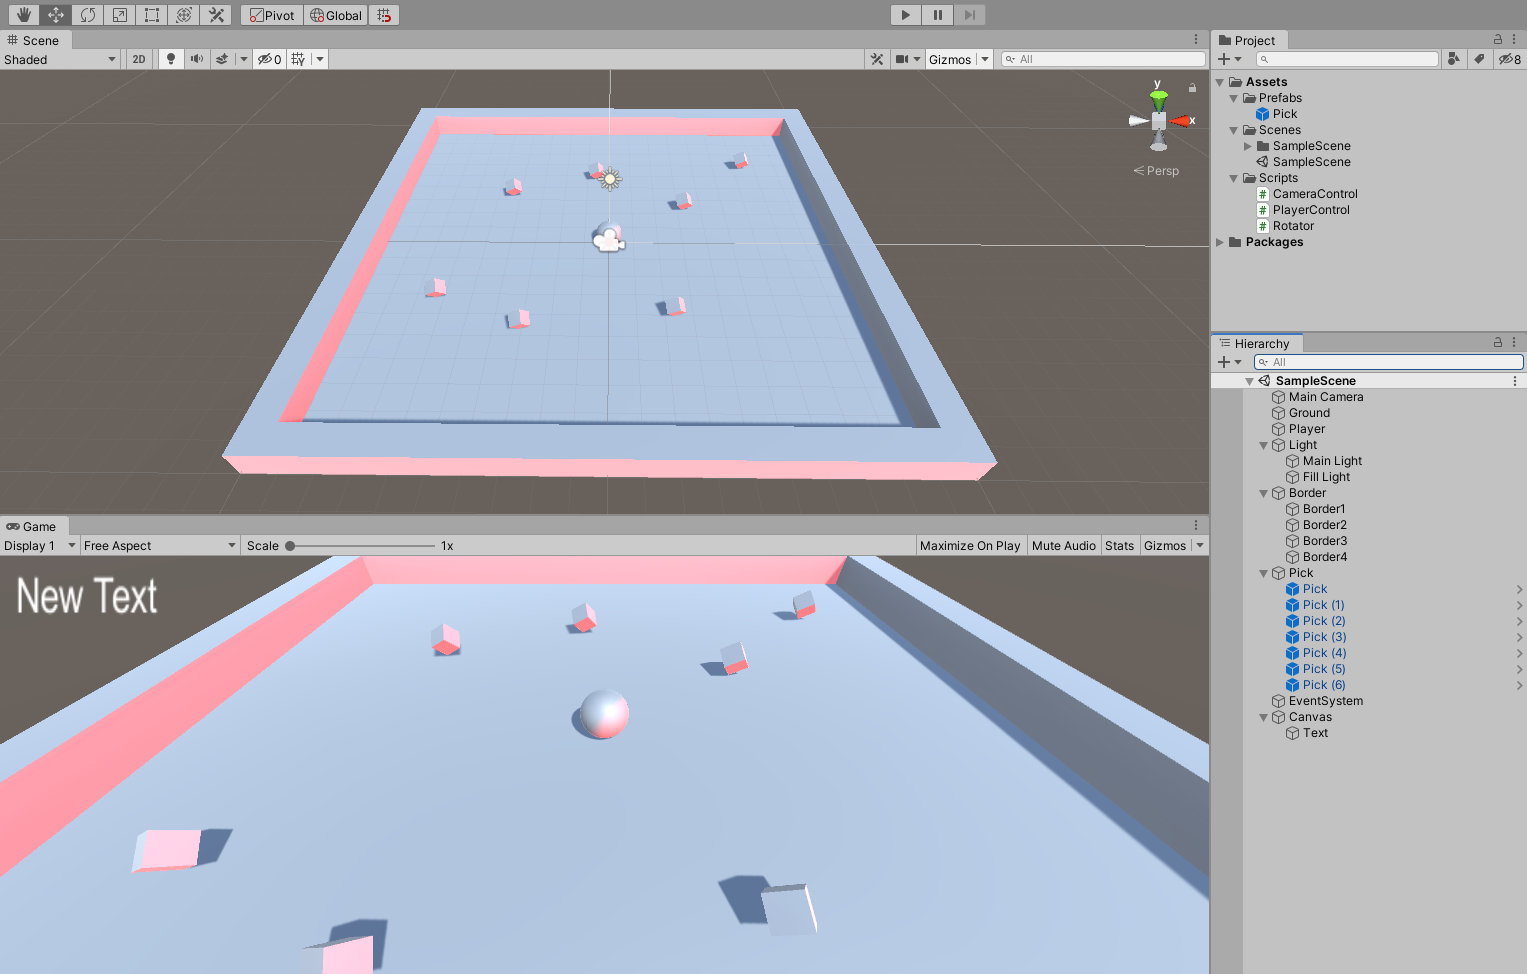The image size is (1527, 974).
Task: Toggle Scene view Gizmos button
Action: [x=950, y=59]
